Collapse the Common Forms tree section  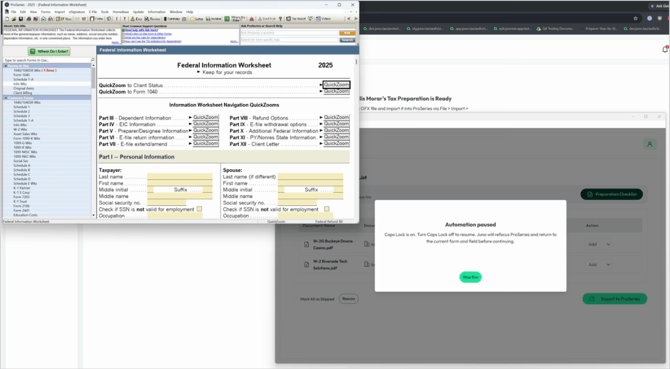pyautogui.click(x=6, y=98)
